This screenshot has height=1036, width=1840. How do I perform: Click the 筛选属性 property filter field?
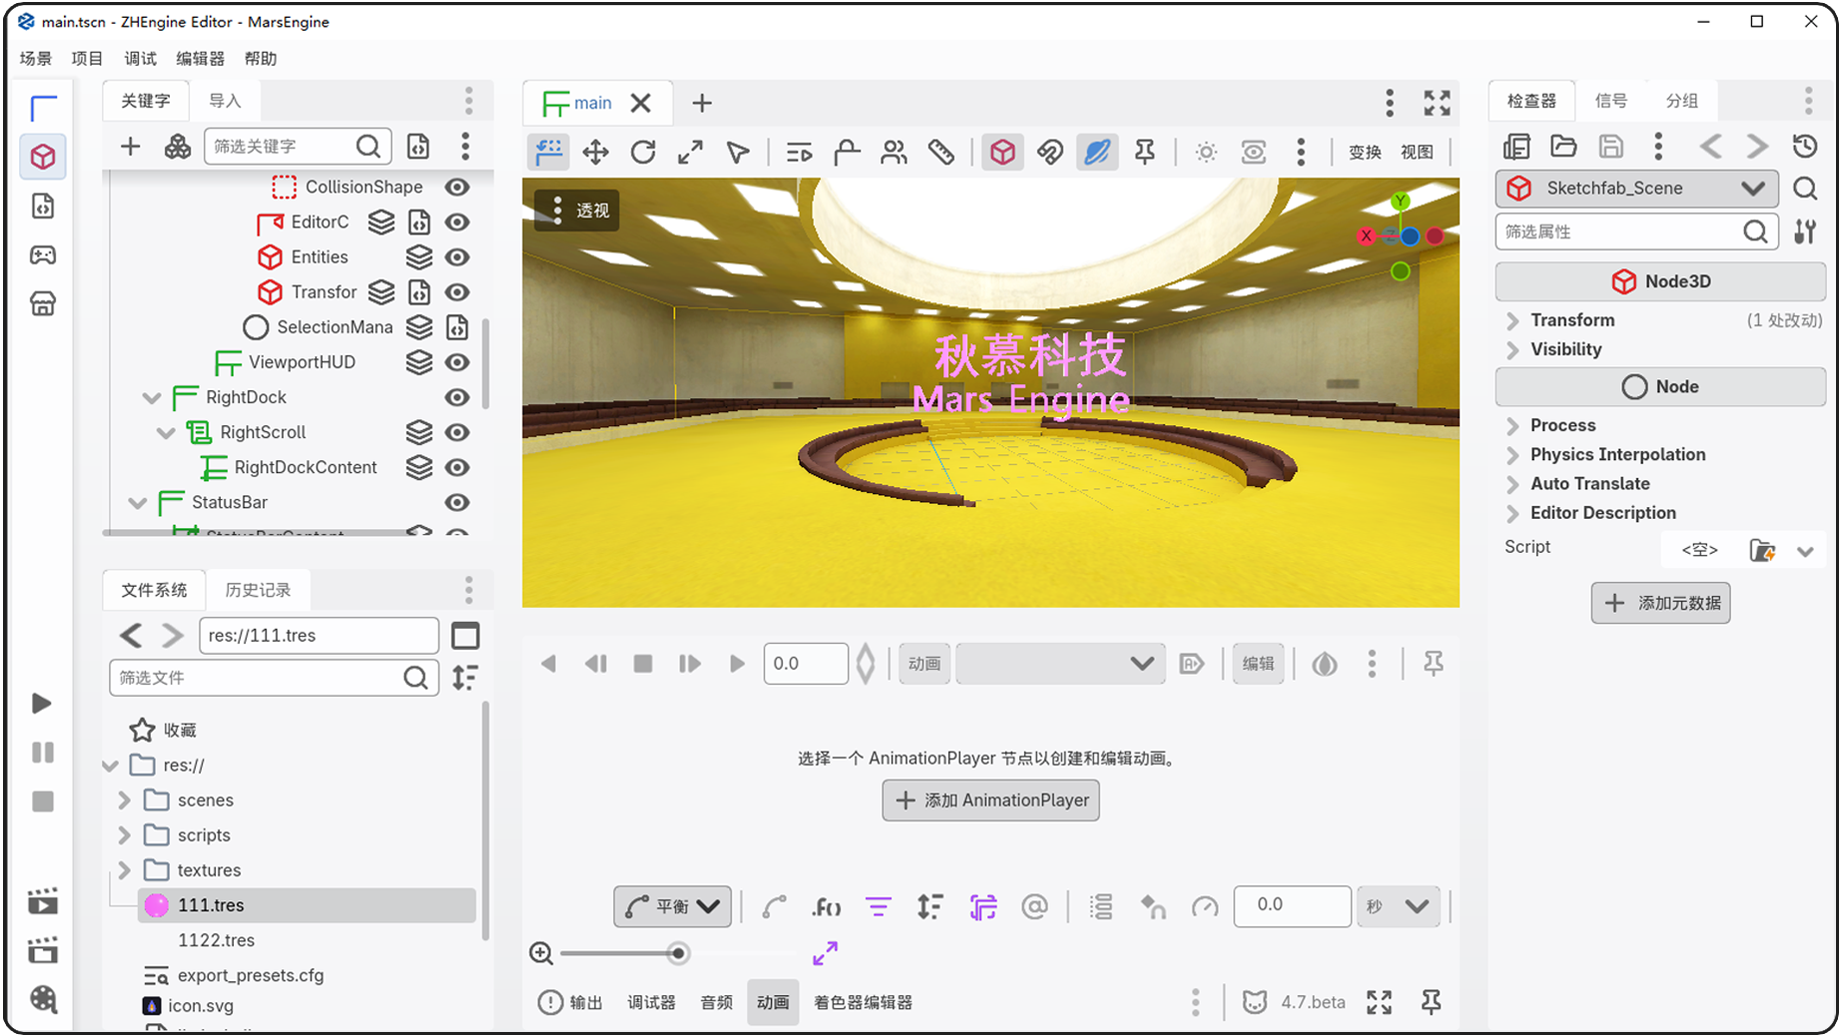(x=1637, y=232)
